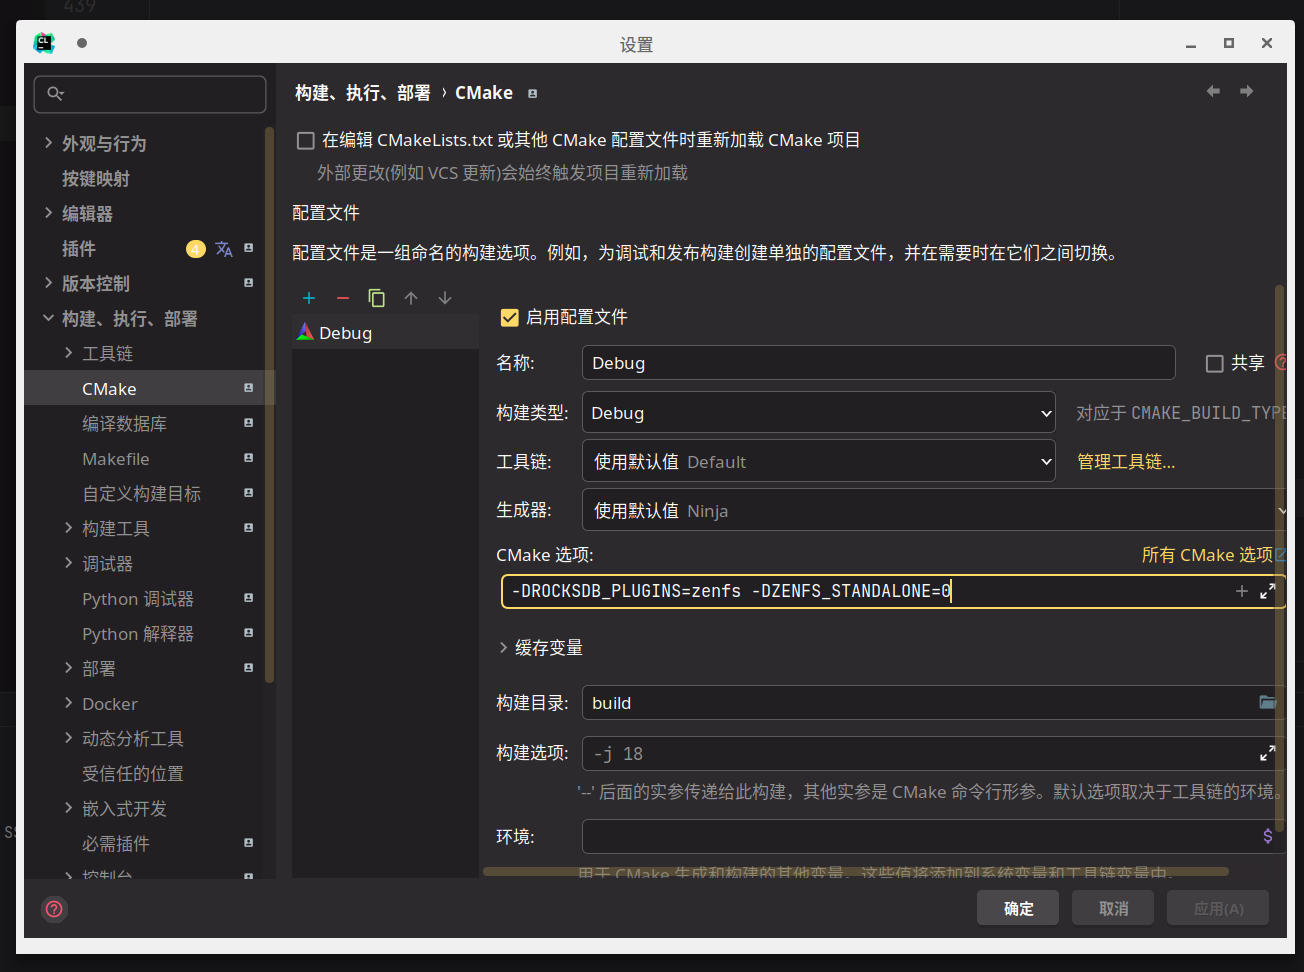1304x972 pixels.
Task: Open 编译数据库 settings page
Action: (x=124, y=424)
